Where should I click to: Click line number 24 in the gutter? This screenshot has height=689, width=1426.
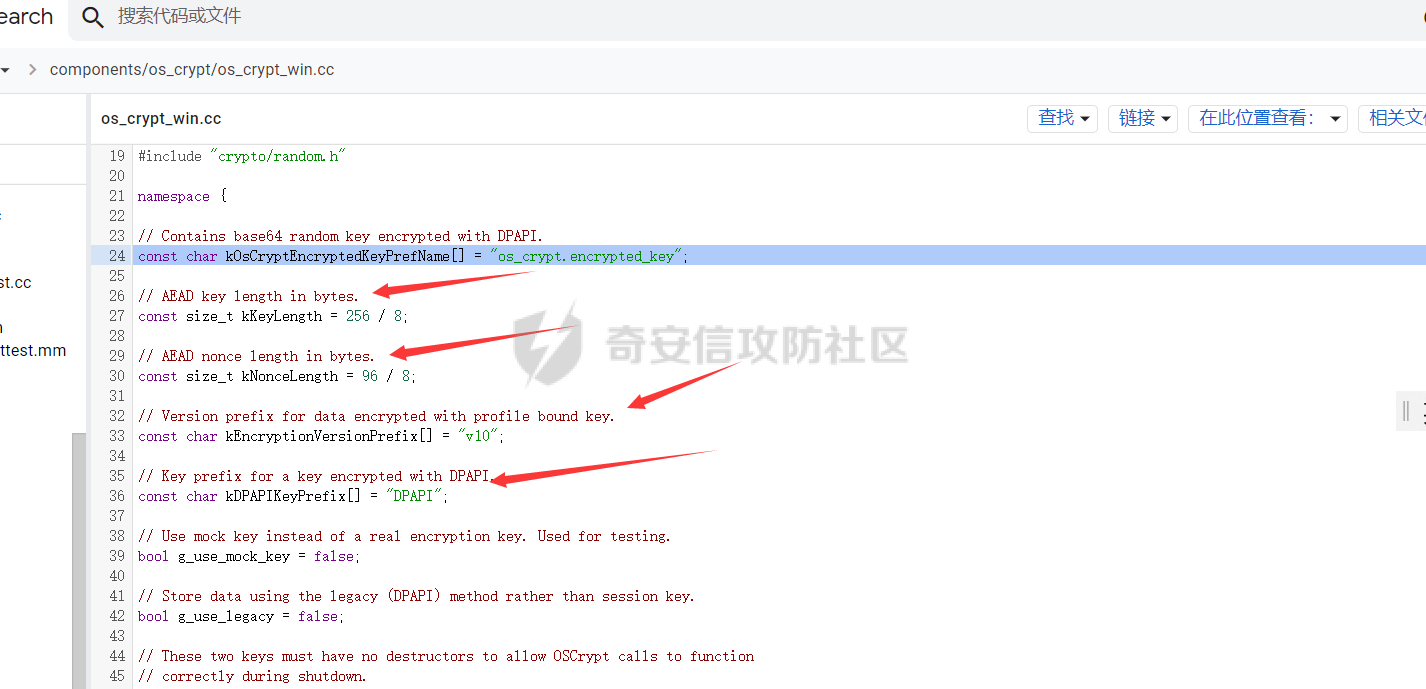pos(117,256)
